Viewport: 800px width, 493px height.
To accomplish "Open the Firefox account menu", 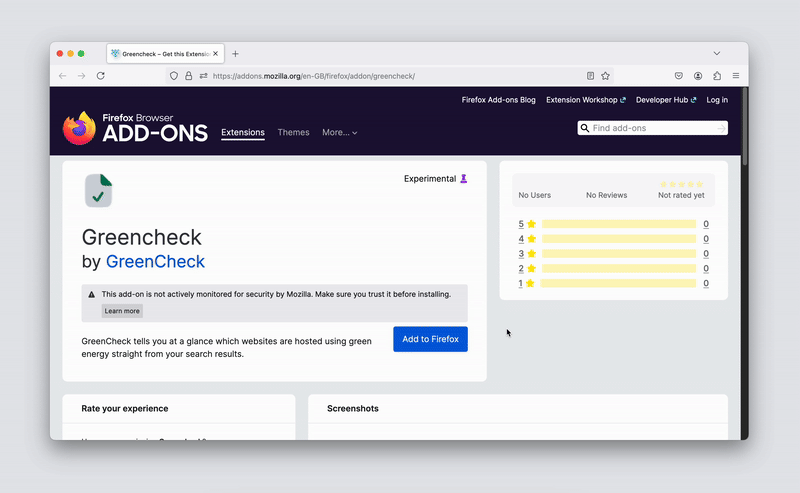I will point(698,76).
